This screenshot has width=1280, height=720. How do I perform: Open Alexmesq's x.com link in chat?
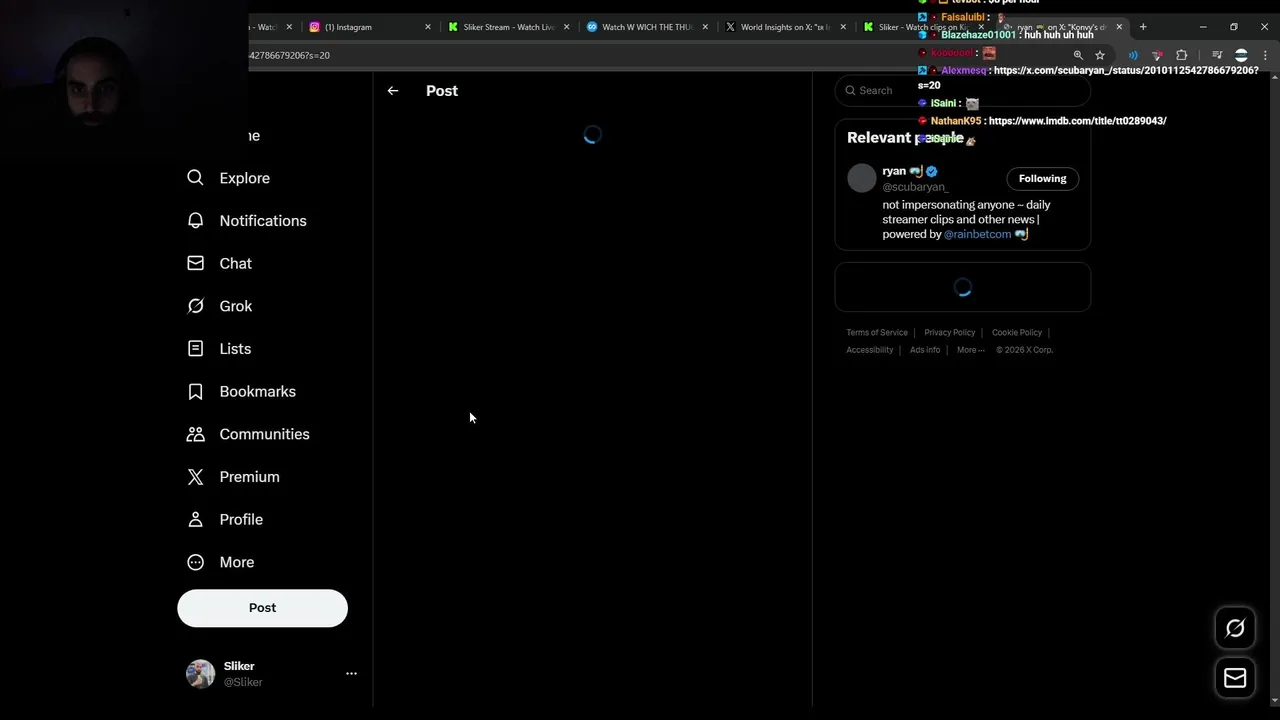click(x=1088, y=78)
